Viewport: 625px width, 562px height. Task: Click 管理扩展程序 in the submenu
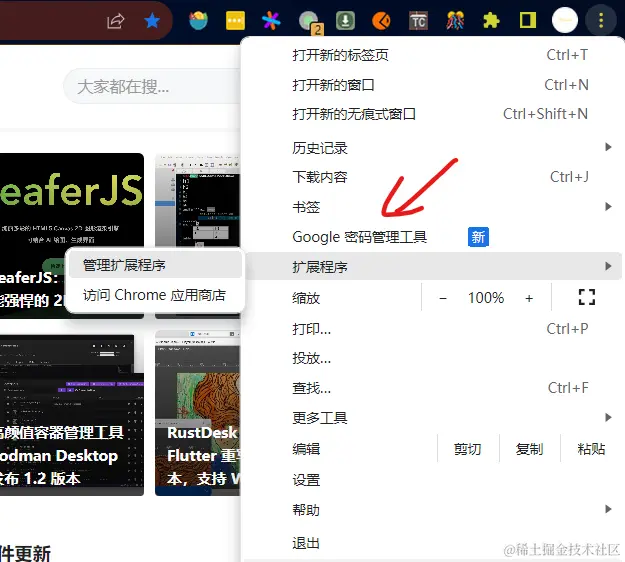(x=155, y=265)
